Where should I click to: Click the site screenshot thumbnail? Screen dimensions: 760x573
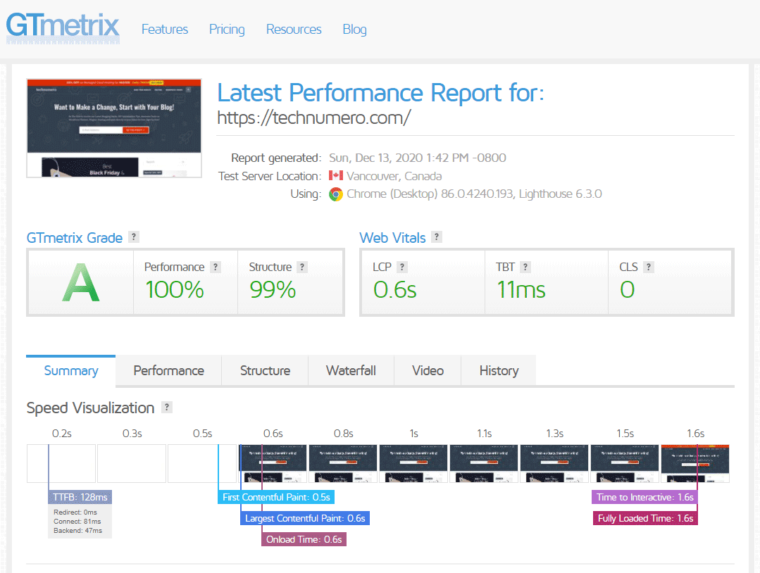[x=112, y=128]
